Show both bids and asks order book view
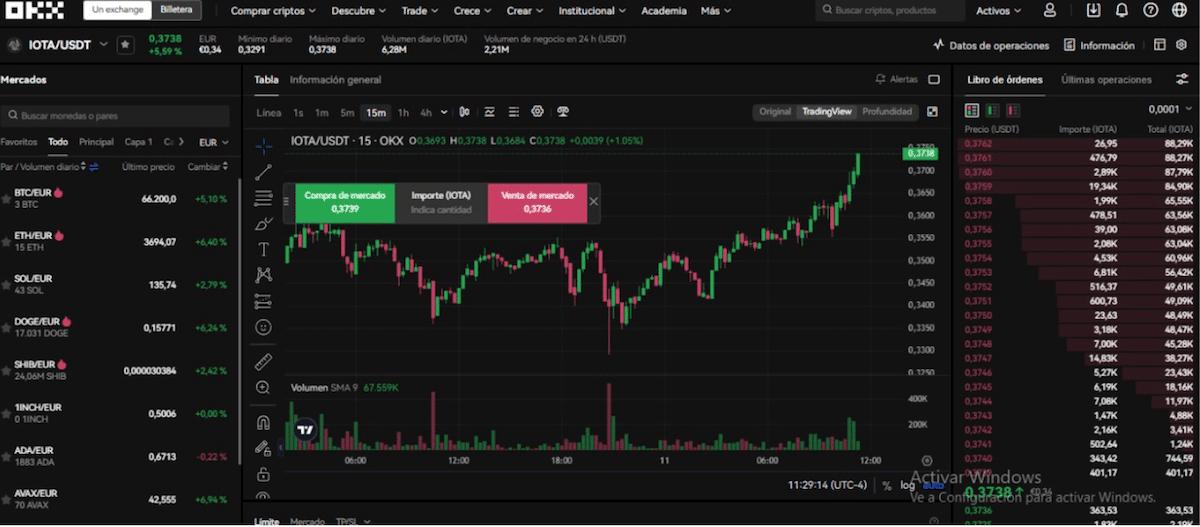The width and height of the screenshot is (1200, 527). click(972, 110)
